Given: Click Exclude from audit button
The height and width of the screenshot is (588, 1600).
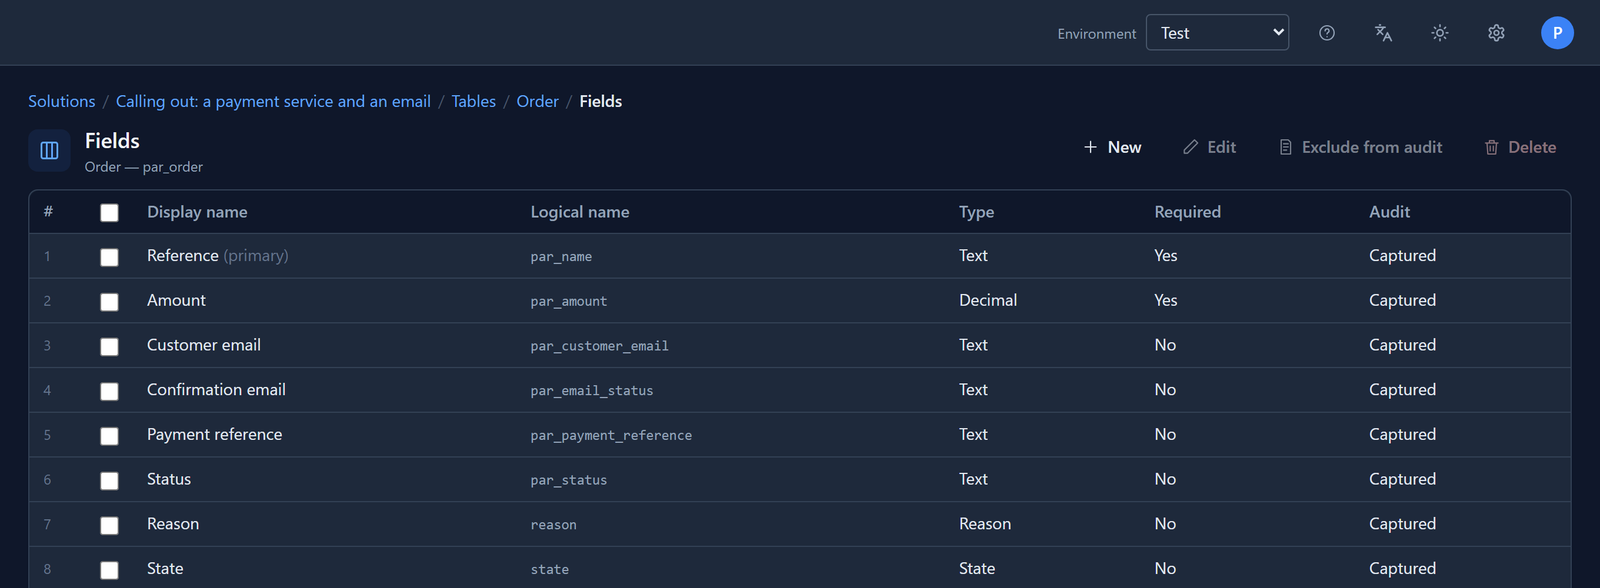Looking at the screenshot, I should pos(1360,147).
